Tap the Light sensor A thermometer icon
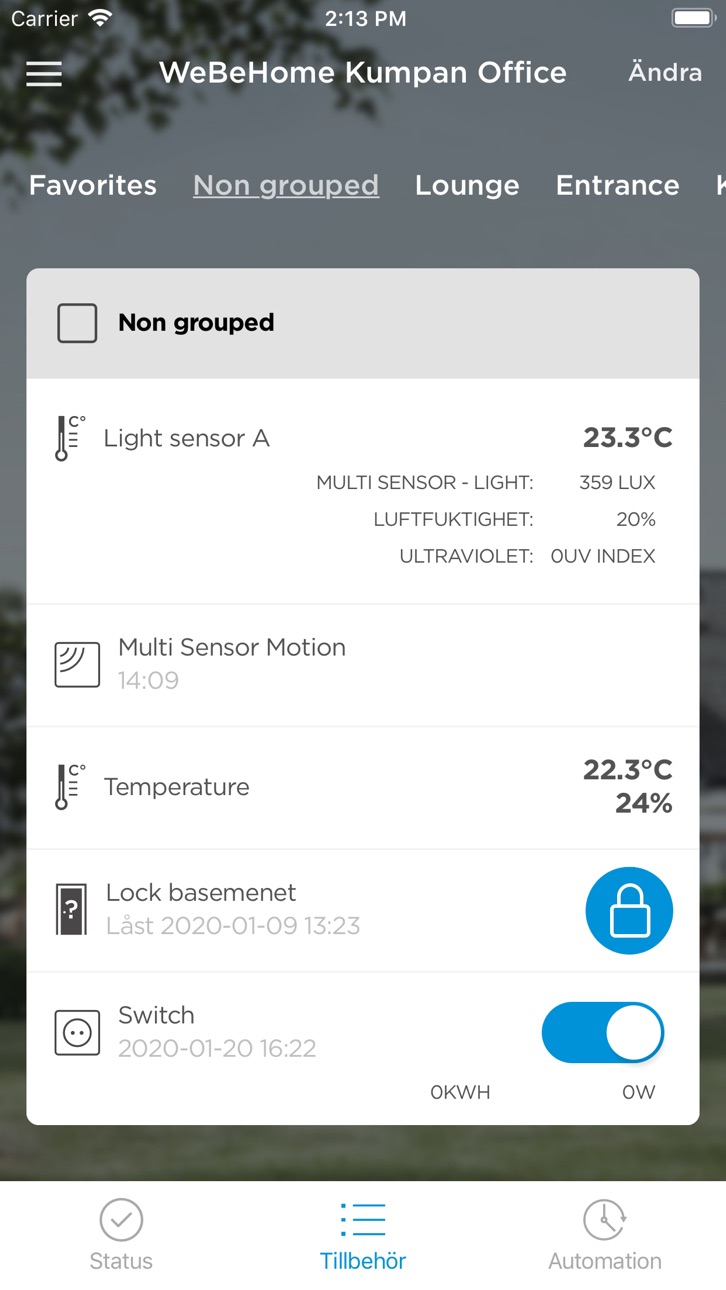Image resolution: width=726 pixels, height=1290 pixels. tap(70, 438)
